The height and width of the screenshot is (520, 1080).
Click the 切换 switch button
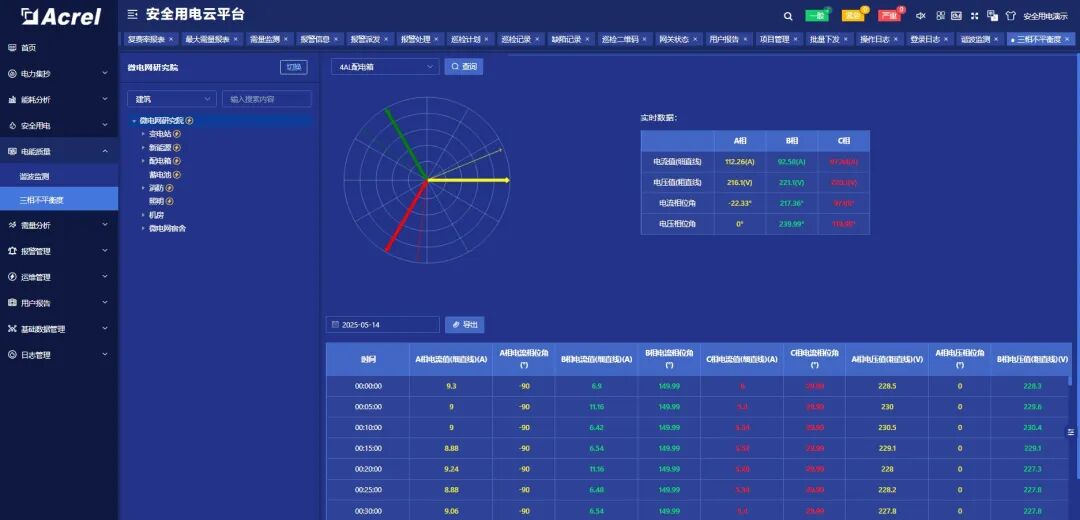[x=294, y=67]
